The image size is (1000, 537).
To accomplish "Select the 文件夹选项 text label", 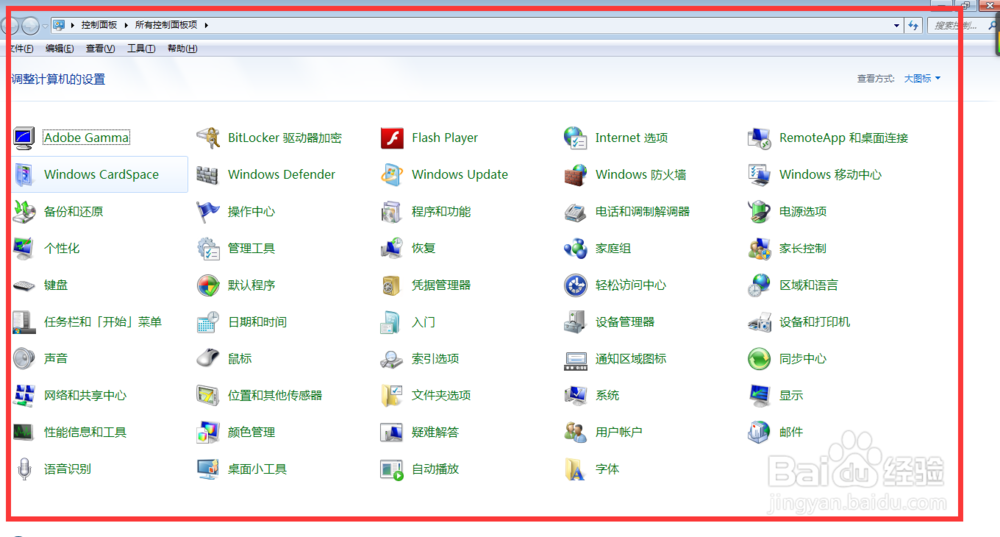I will pos(441,395).
